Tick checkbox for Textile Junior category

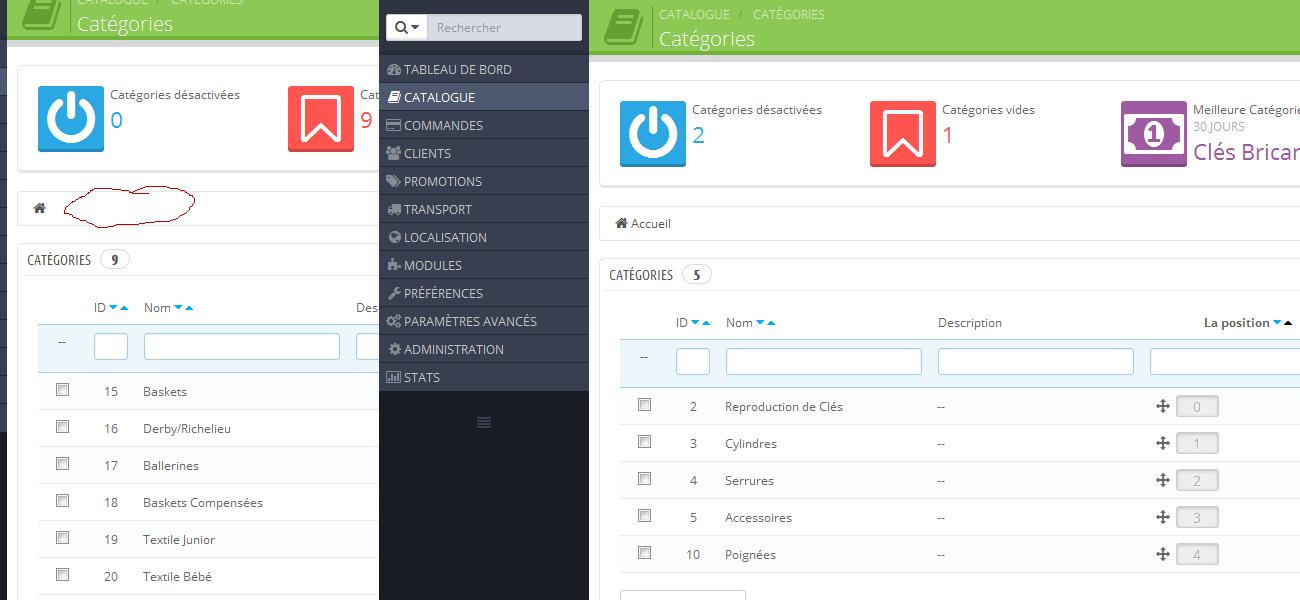point(62,538)
